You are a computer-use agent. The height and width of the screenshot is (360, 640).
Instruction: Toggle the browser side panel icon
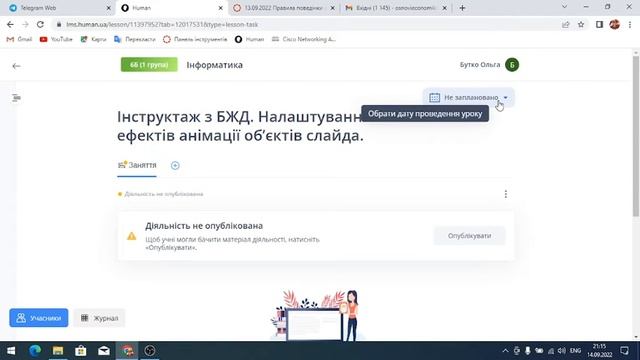coord(599,24)
